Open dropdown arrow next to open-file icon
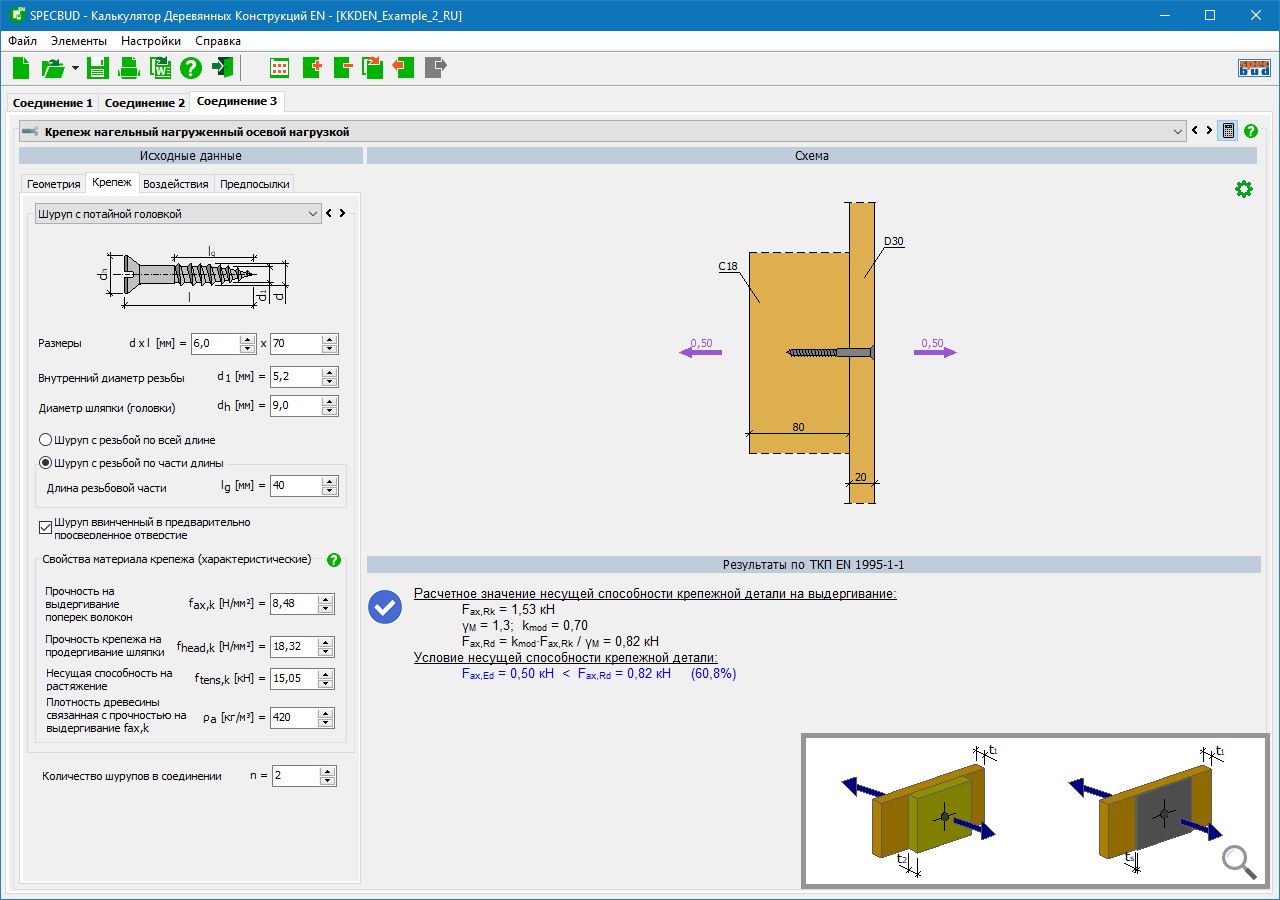1280x900 pixels. (75, 68)
